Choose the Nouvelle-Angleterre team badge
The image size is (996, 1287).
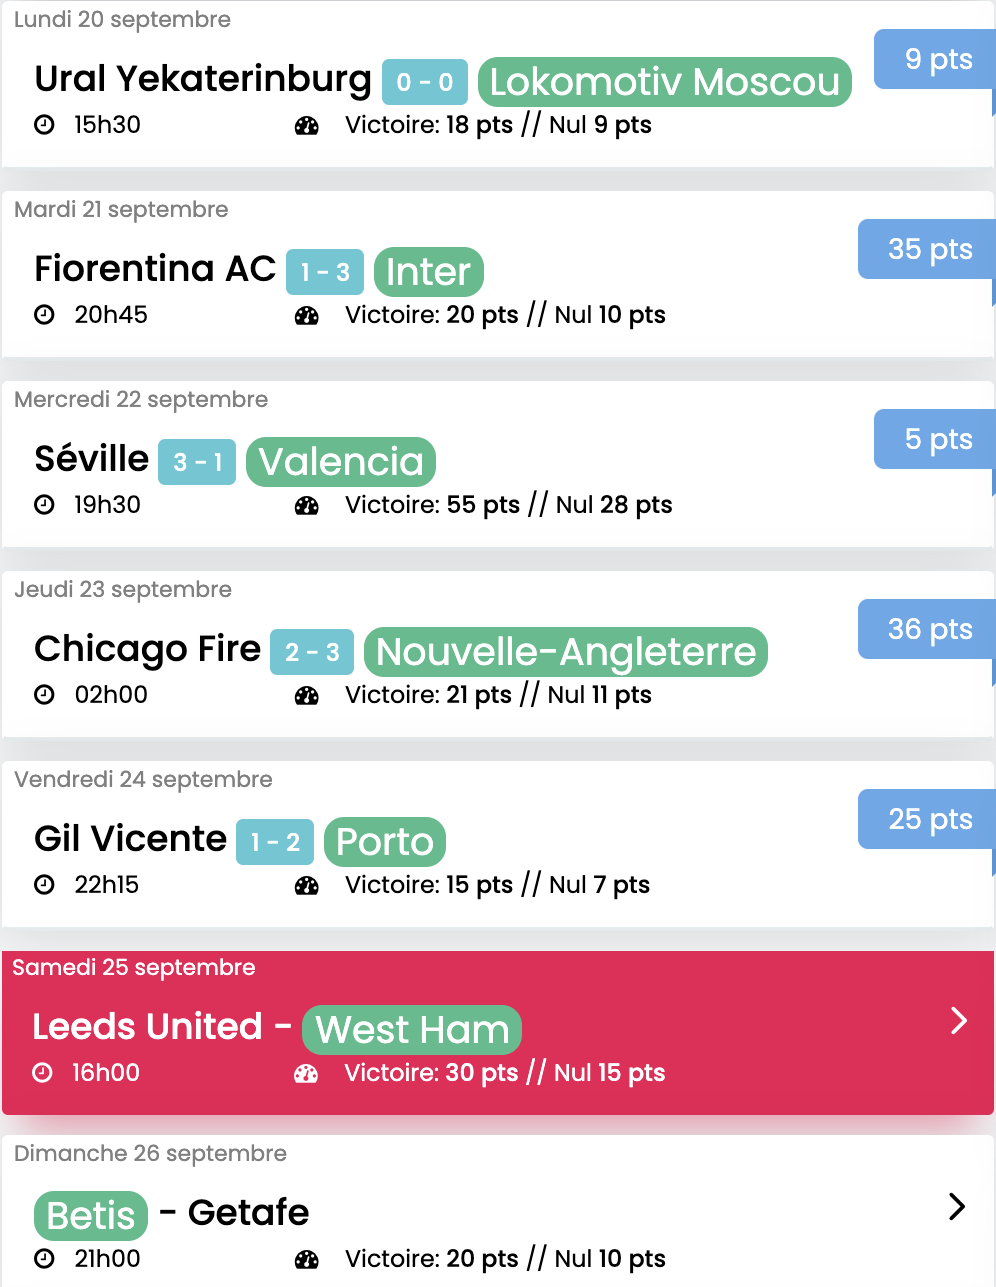pyautogui.click(x=566, y=652)
